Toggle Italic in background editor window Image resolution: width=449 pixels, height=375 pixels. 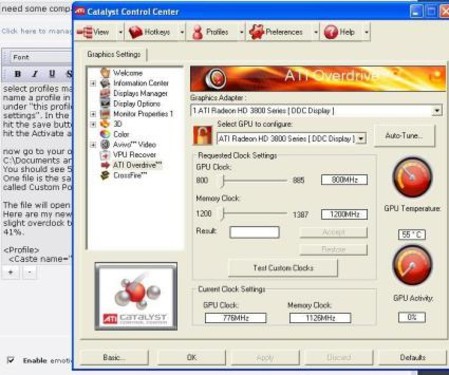[x=35, y=74]
